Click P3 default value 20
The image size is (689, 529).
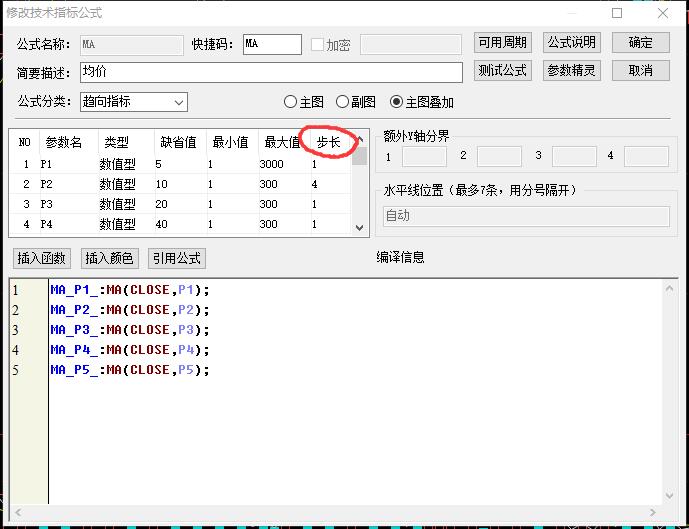pos(162,204)
